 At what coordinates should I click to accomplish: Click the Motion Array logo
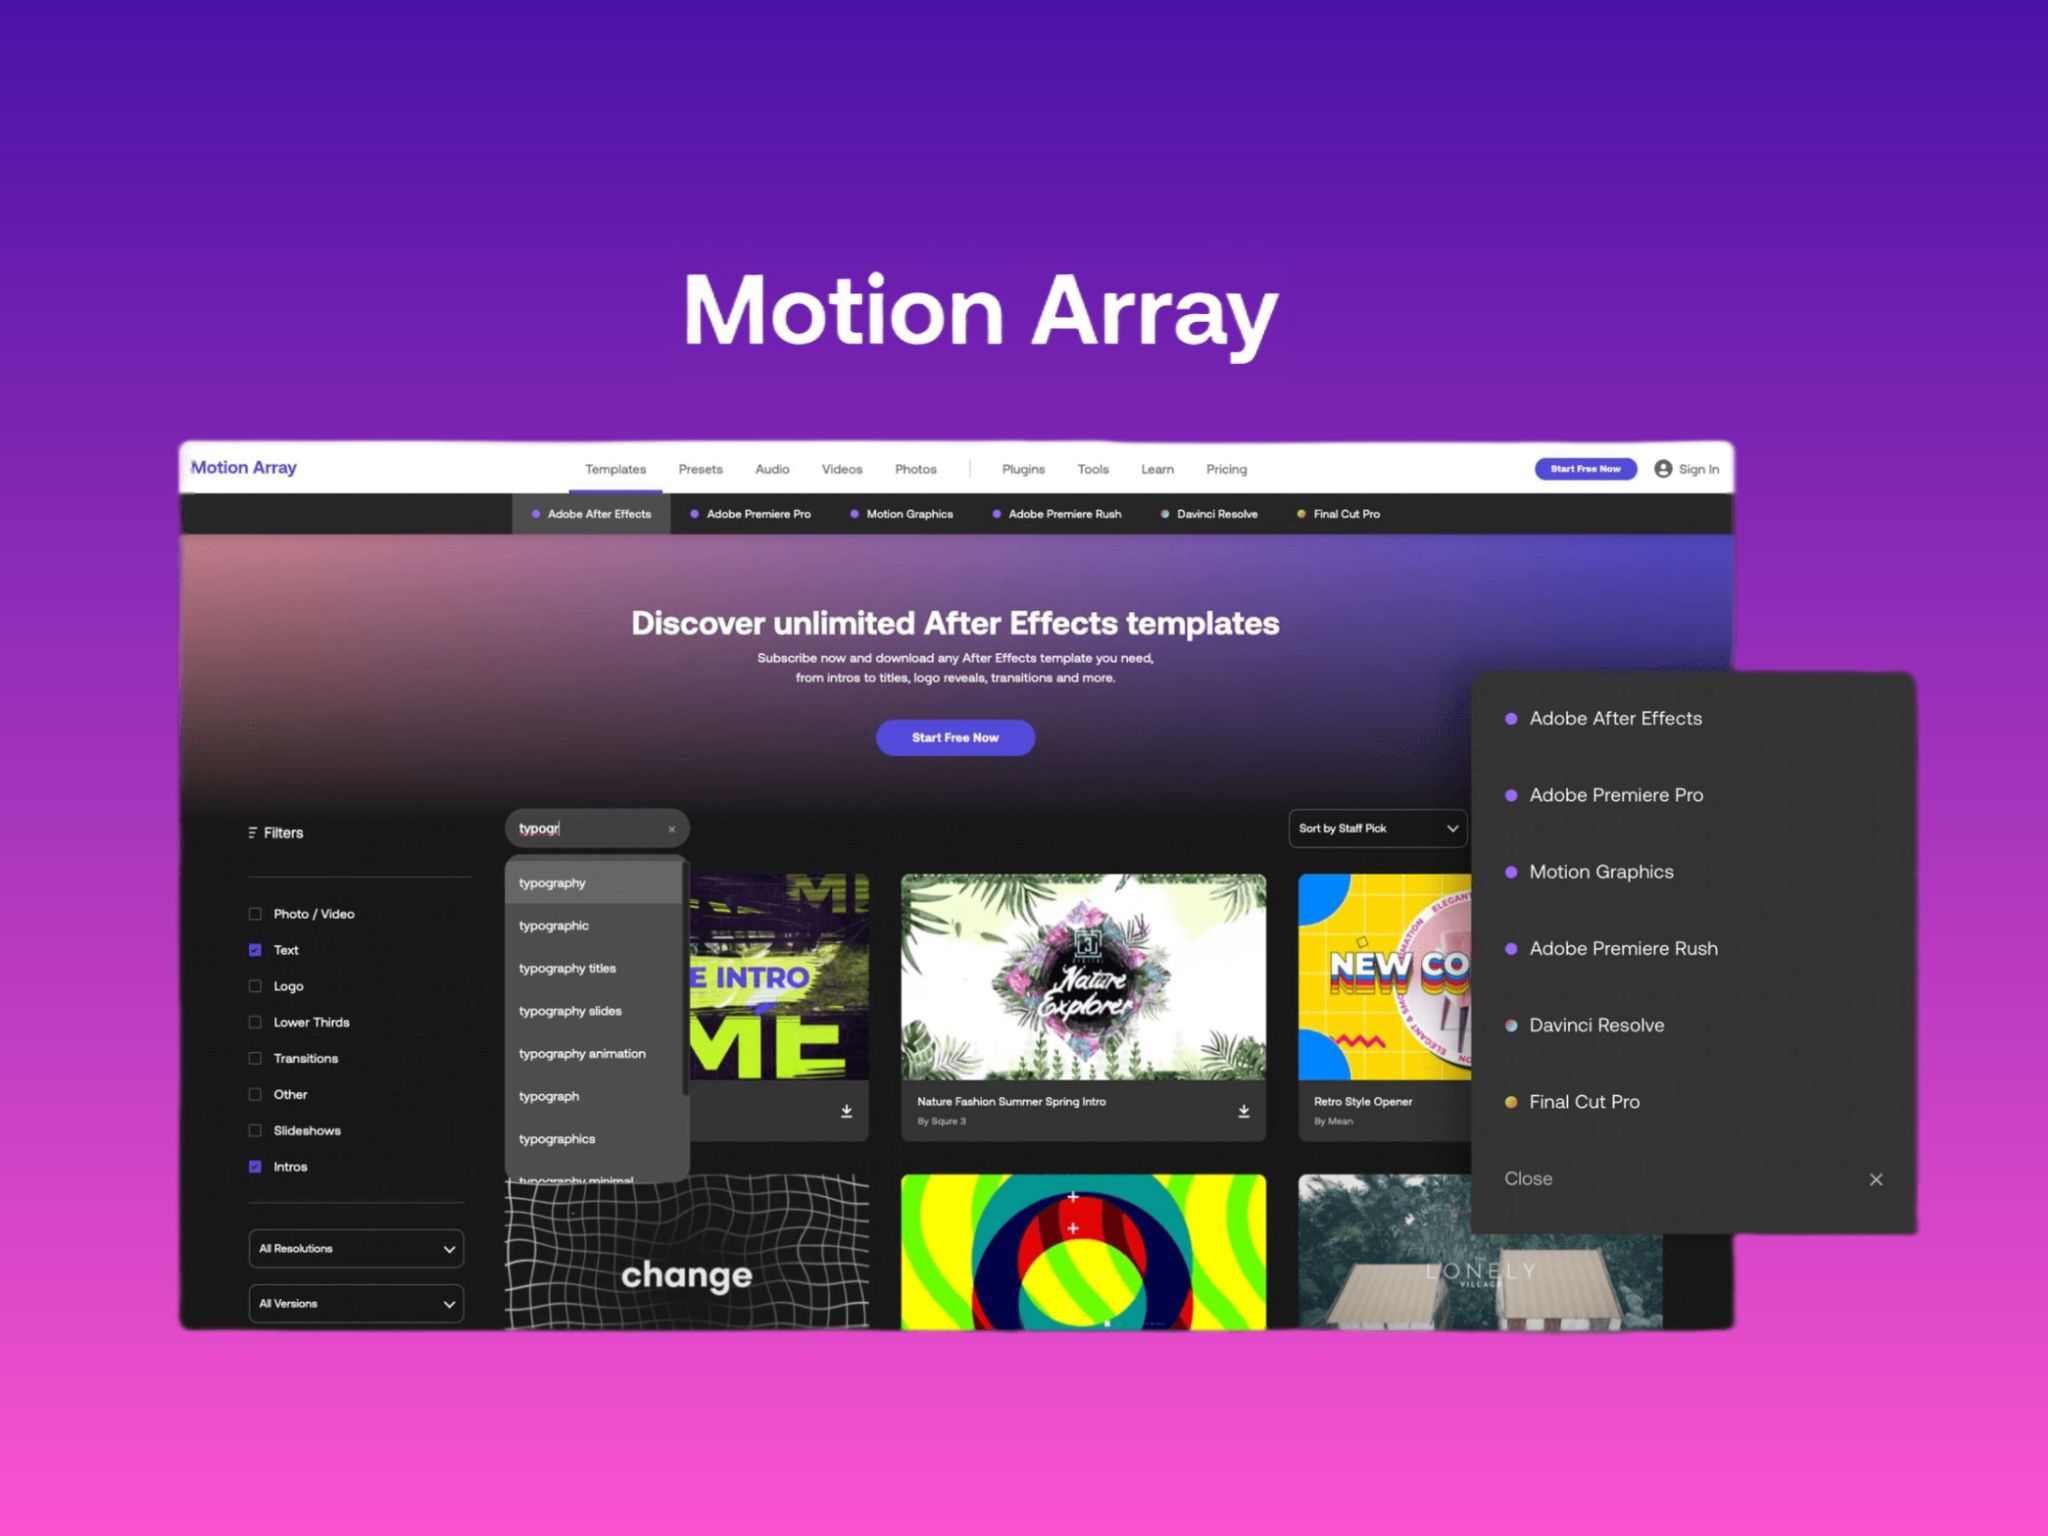click(x=244, y=468)
